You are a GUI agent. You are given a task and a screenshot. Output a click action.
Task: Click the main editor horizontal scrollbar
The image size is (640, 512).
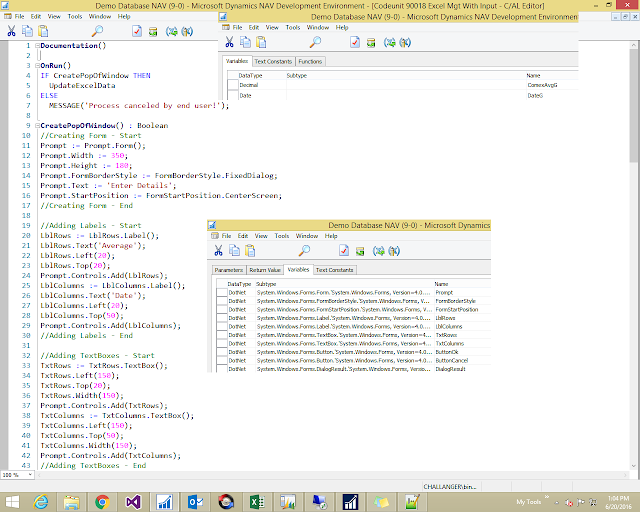pyautogui.click(x=332, y=475)
